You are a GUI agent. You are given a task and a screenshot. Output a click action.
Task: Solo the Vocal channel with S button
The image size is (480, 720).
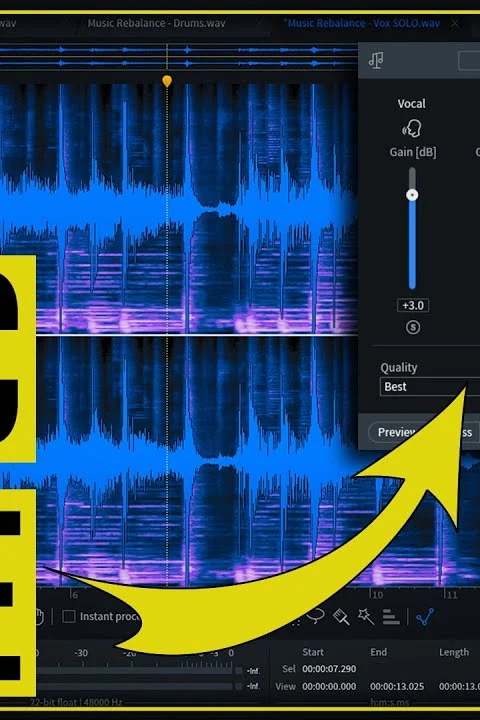click(x=413, y=327)
